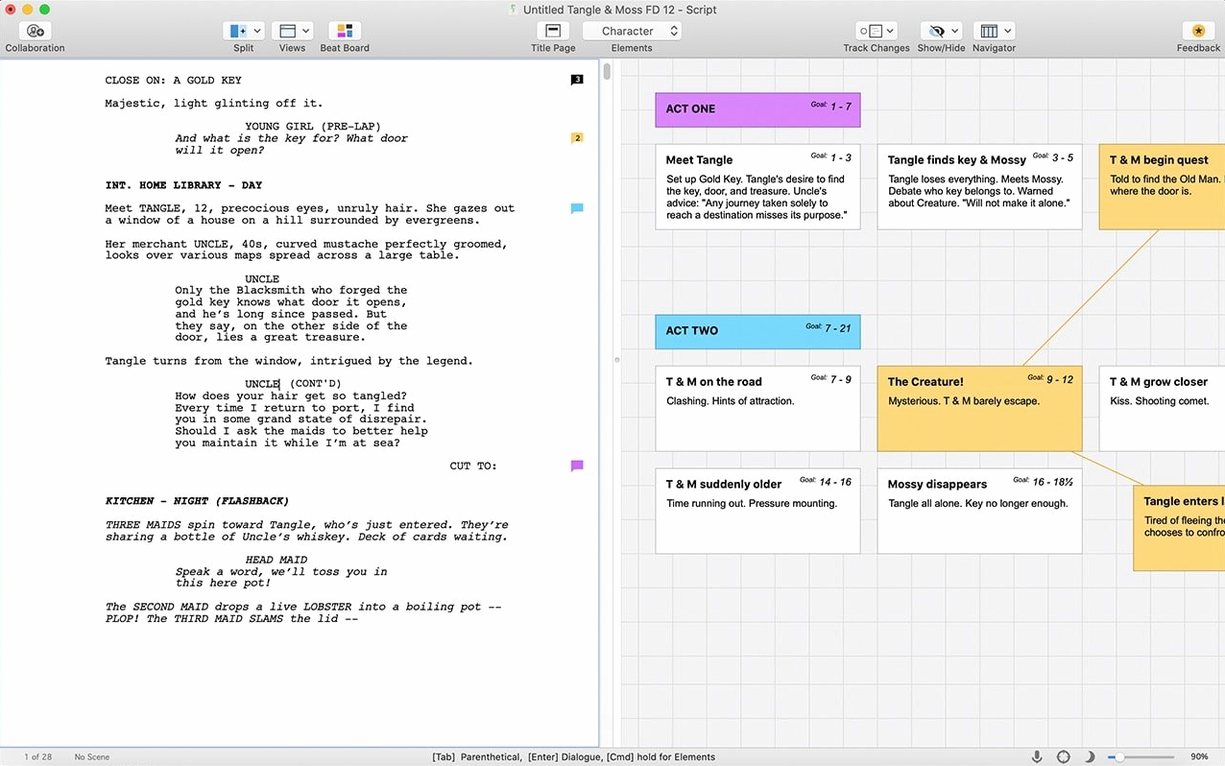The height and width of the screenshot is (766, 1225).
Task: Click the Views icon
Action: [x=287, y=31]
